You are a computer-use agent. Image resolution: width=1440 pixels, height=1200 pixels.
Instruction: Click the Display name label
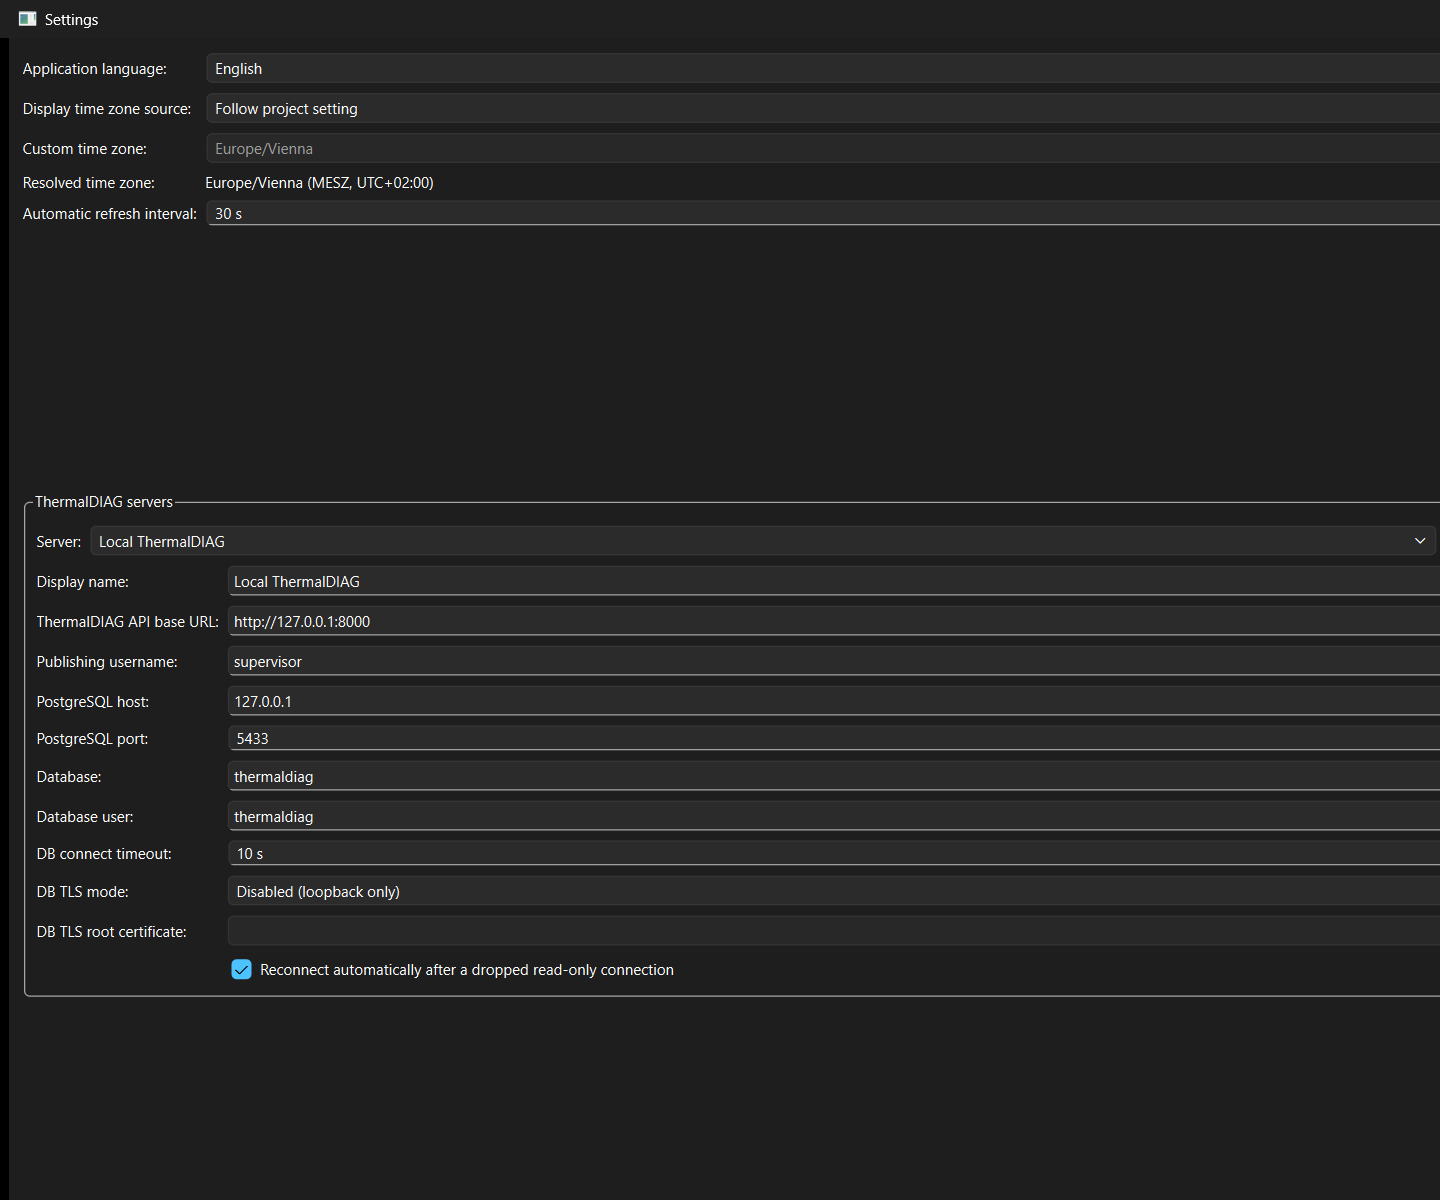(83, 582)
